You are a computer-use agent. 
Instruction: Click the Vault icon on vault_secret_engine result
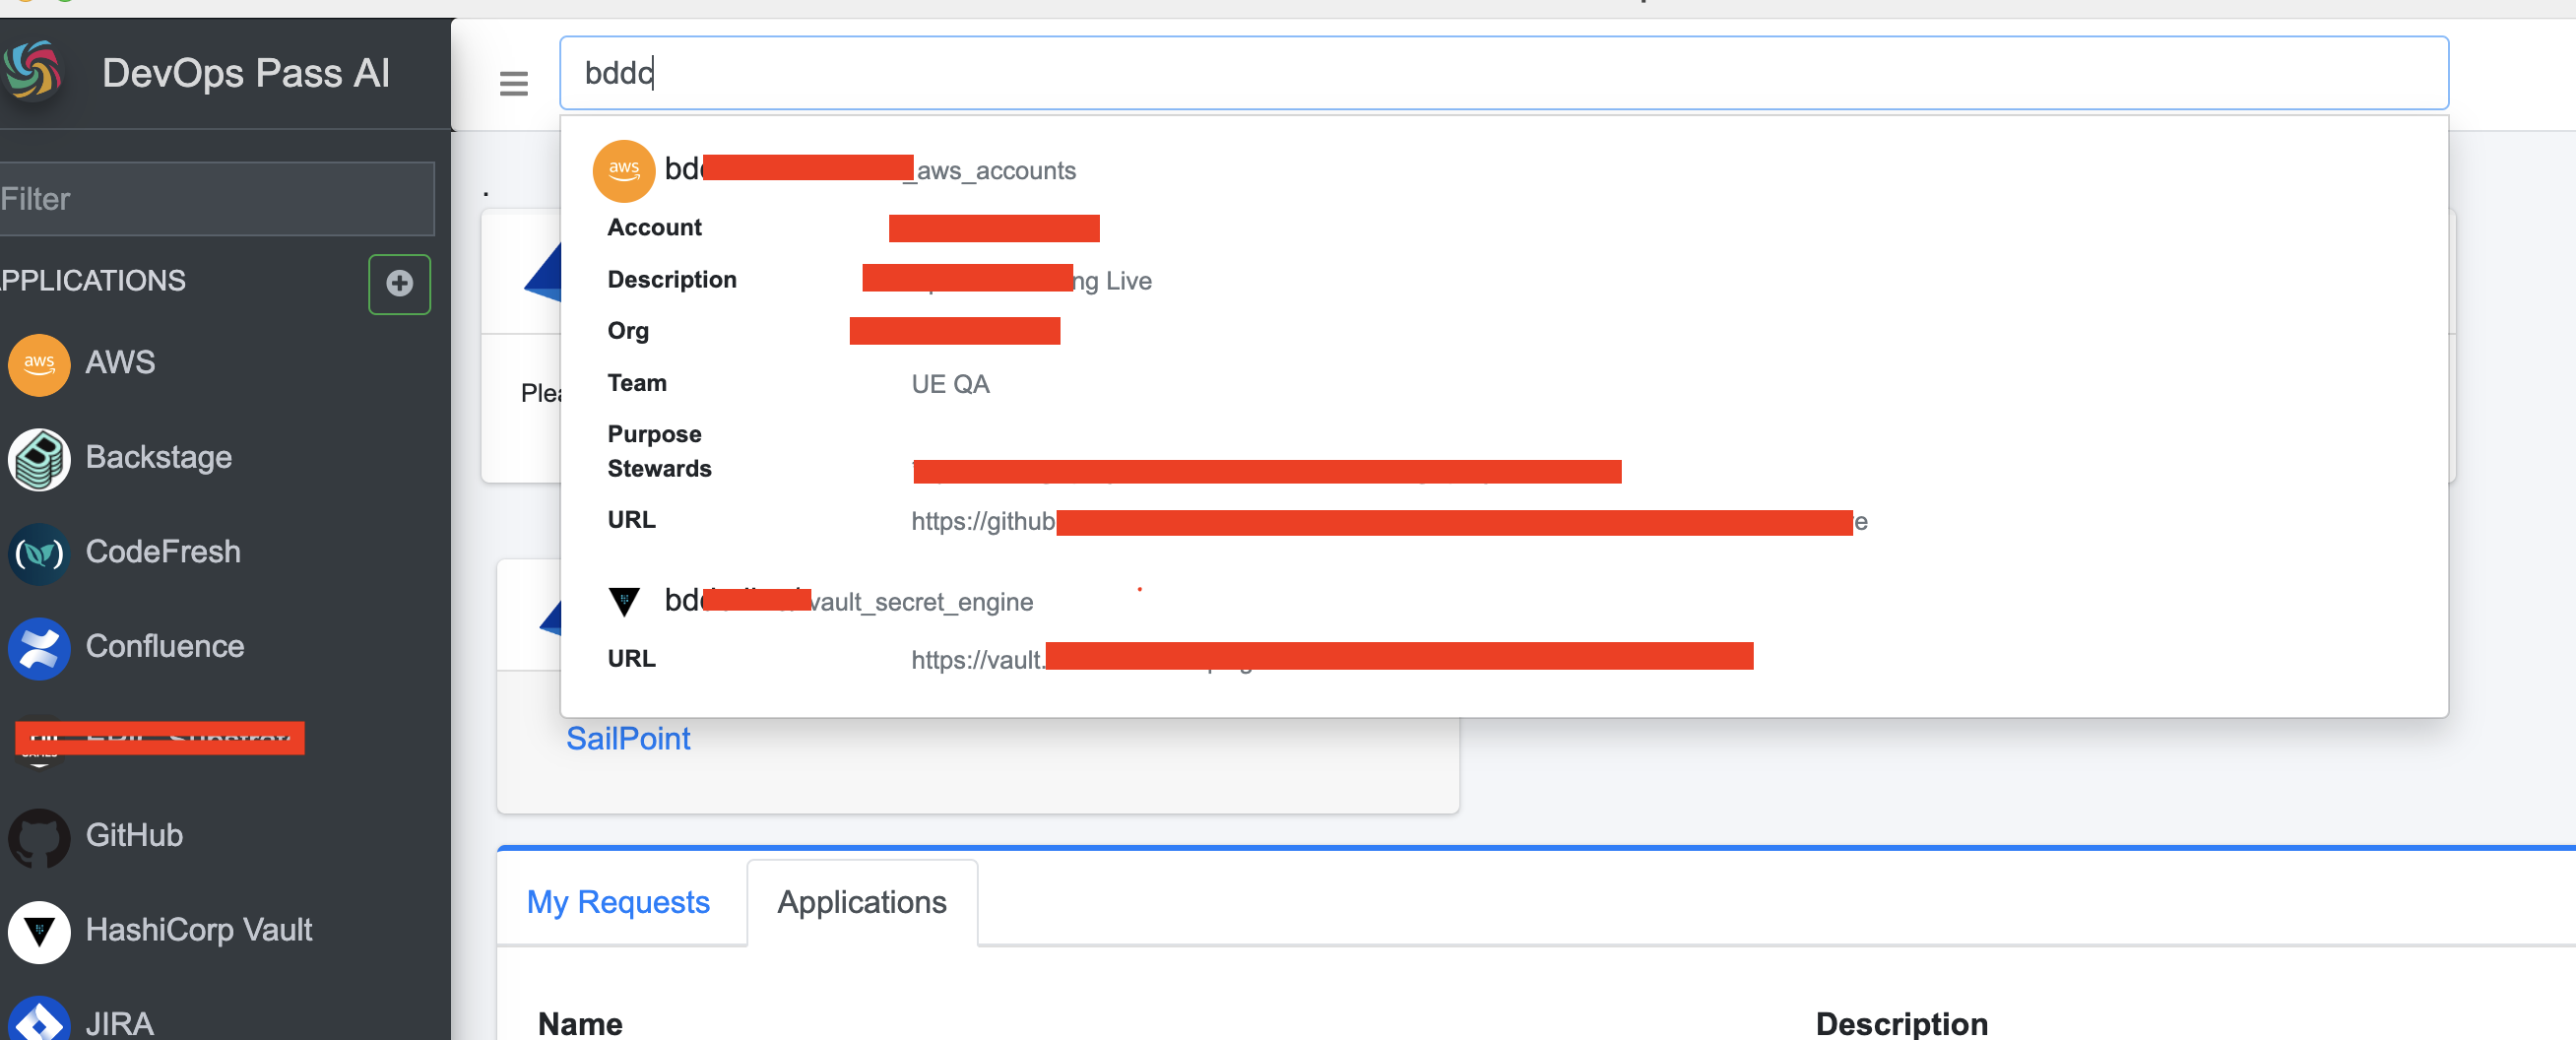pyautogui.click(x=623, y=601)
